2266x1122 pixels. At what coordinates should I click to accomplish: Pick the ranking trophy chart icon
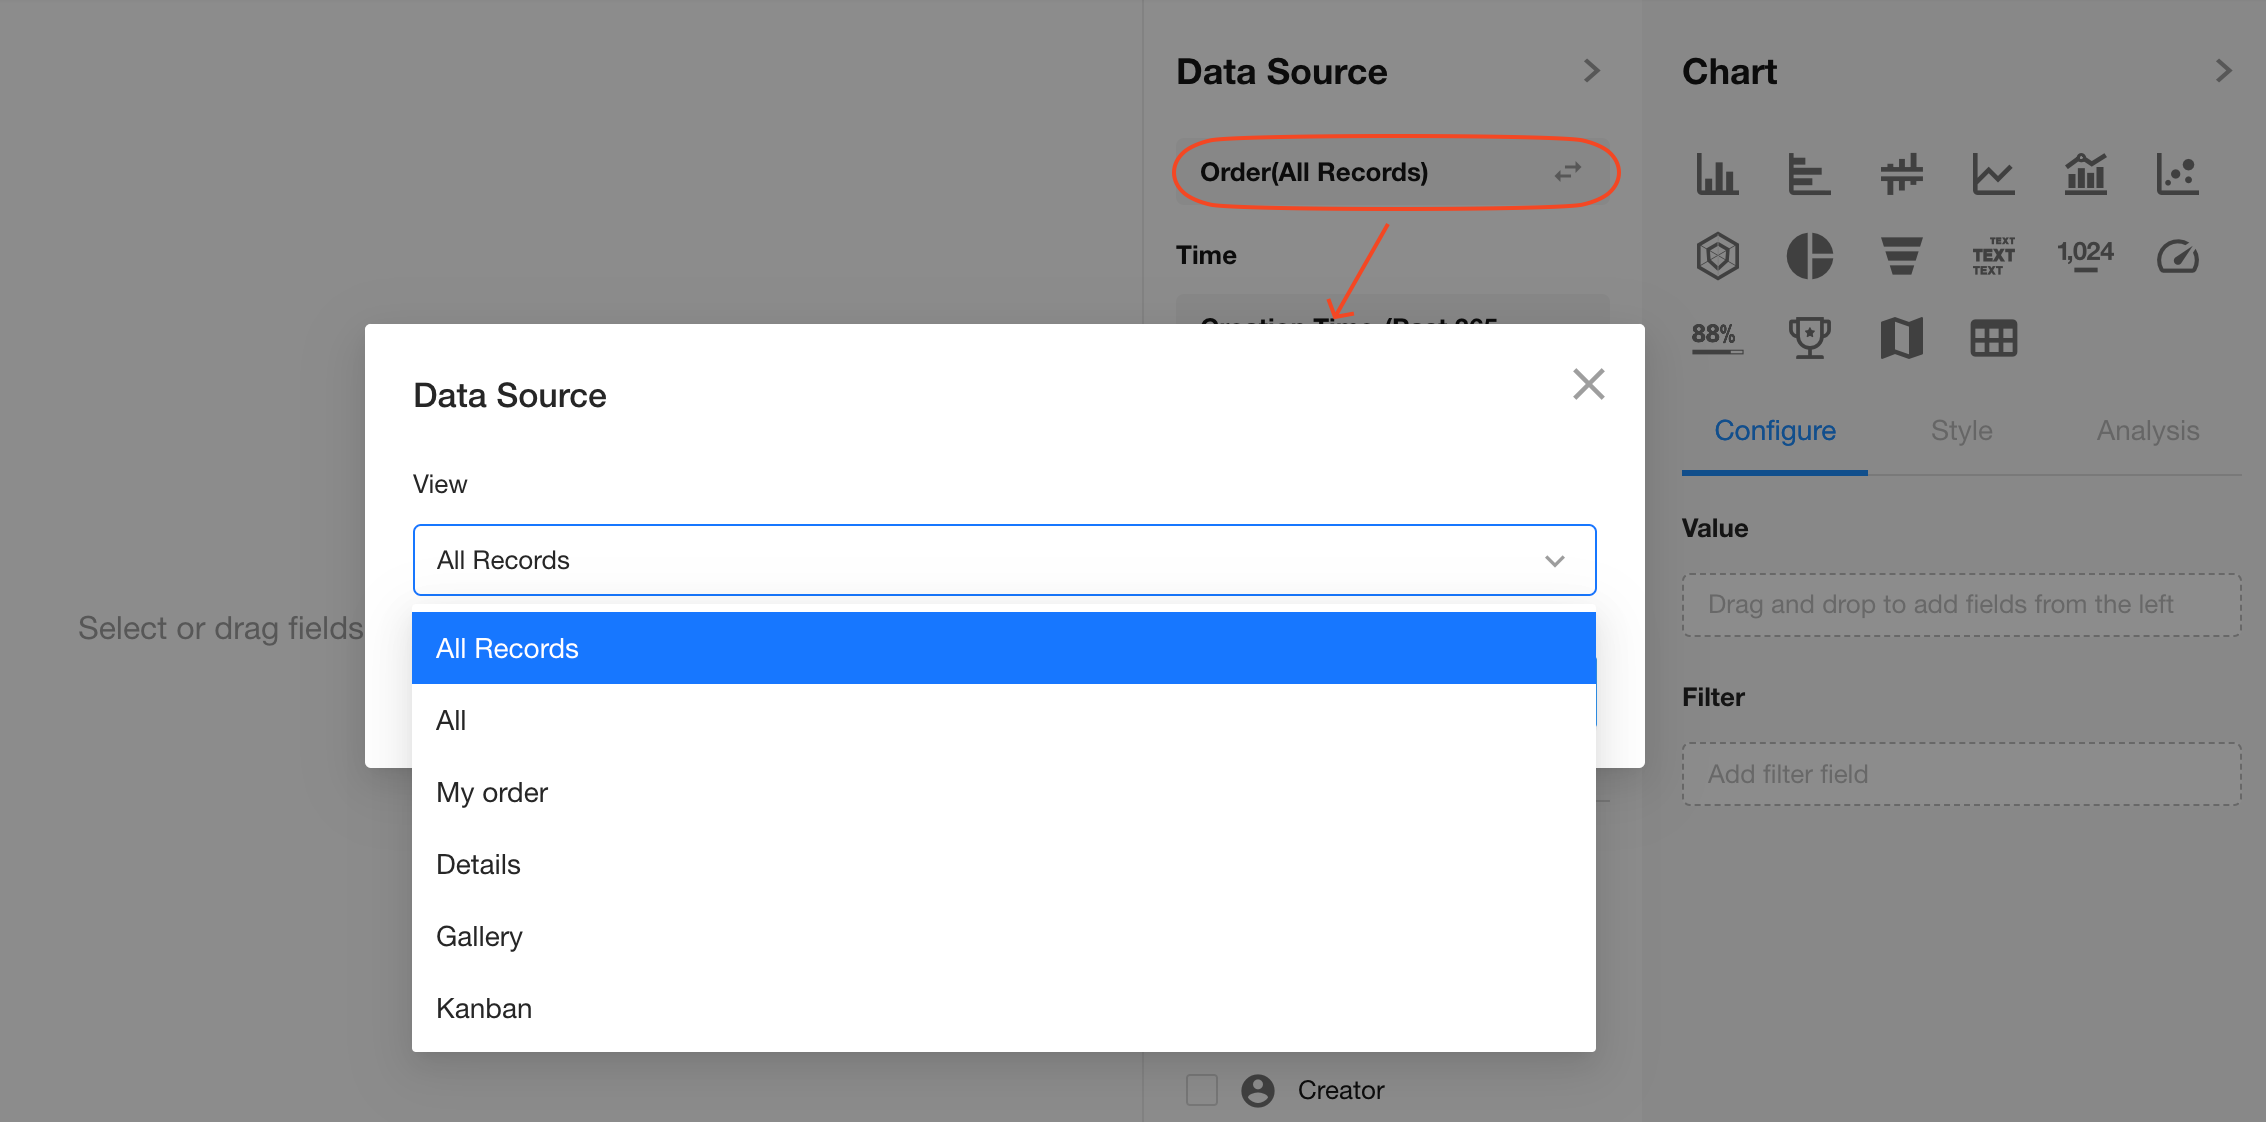1809,338
